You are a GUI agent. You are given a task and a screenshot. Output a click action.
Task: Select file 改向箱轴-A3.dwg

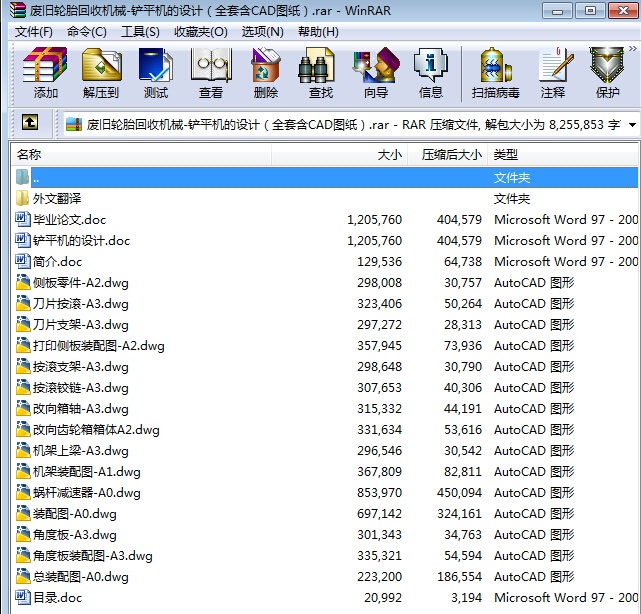[326, 409]
